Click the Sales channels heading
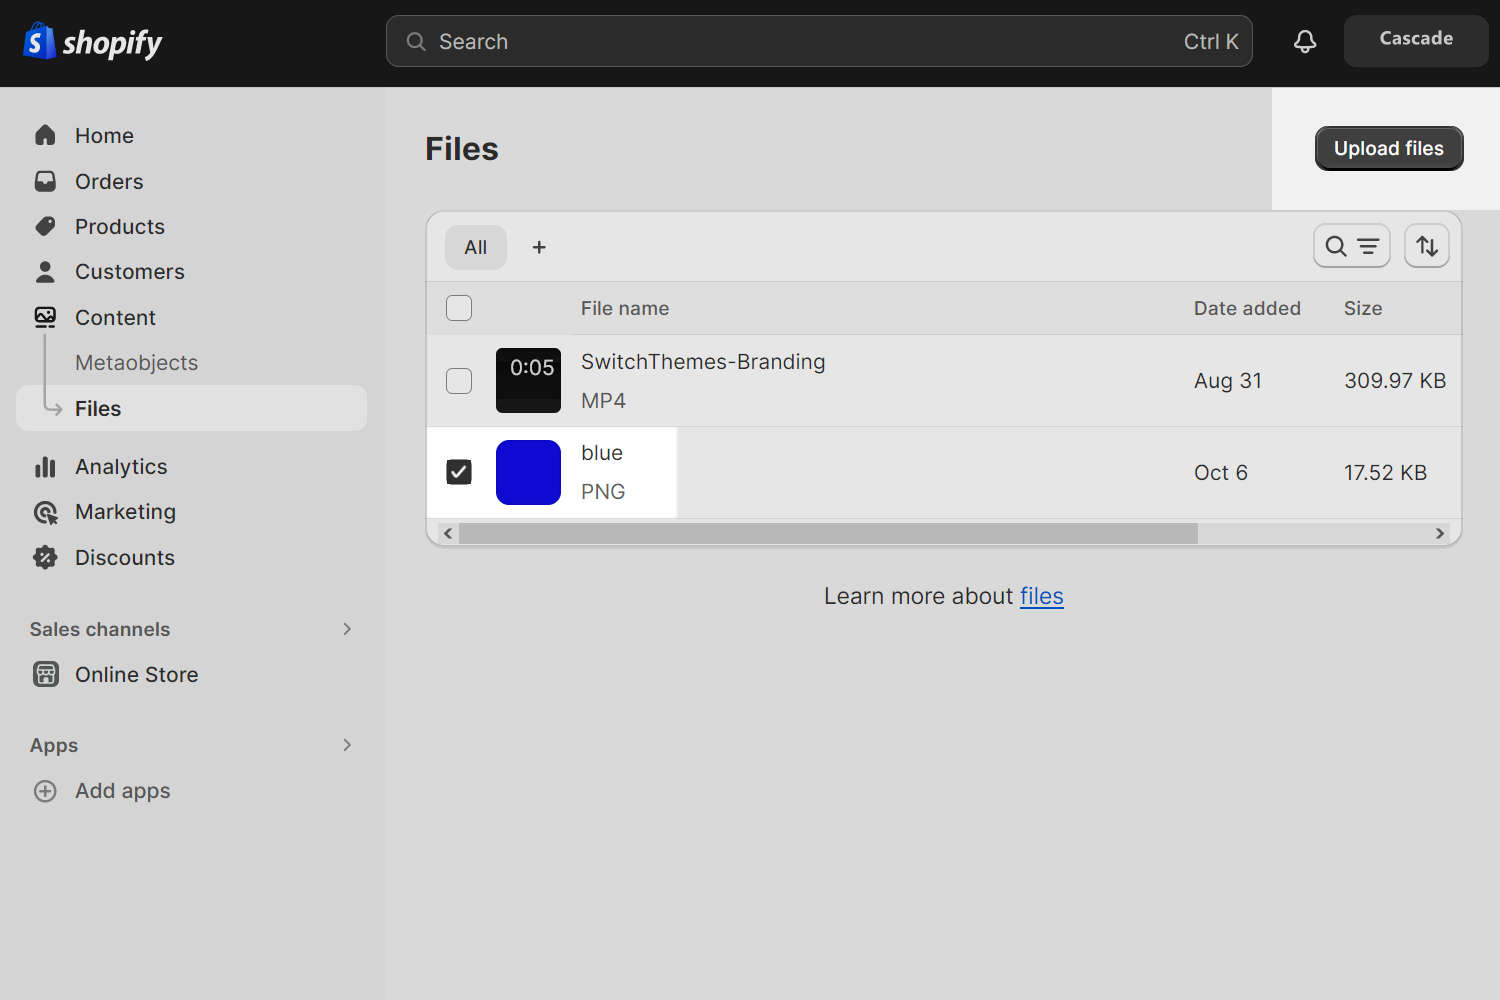This screenshot has width=1500, height=1000. point(100,629)
